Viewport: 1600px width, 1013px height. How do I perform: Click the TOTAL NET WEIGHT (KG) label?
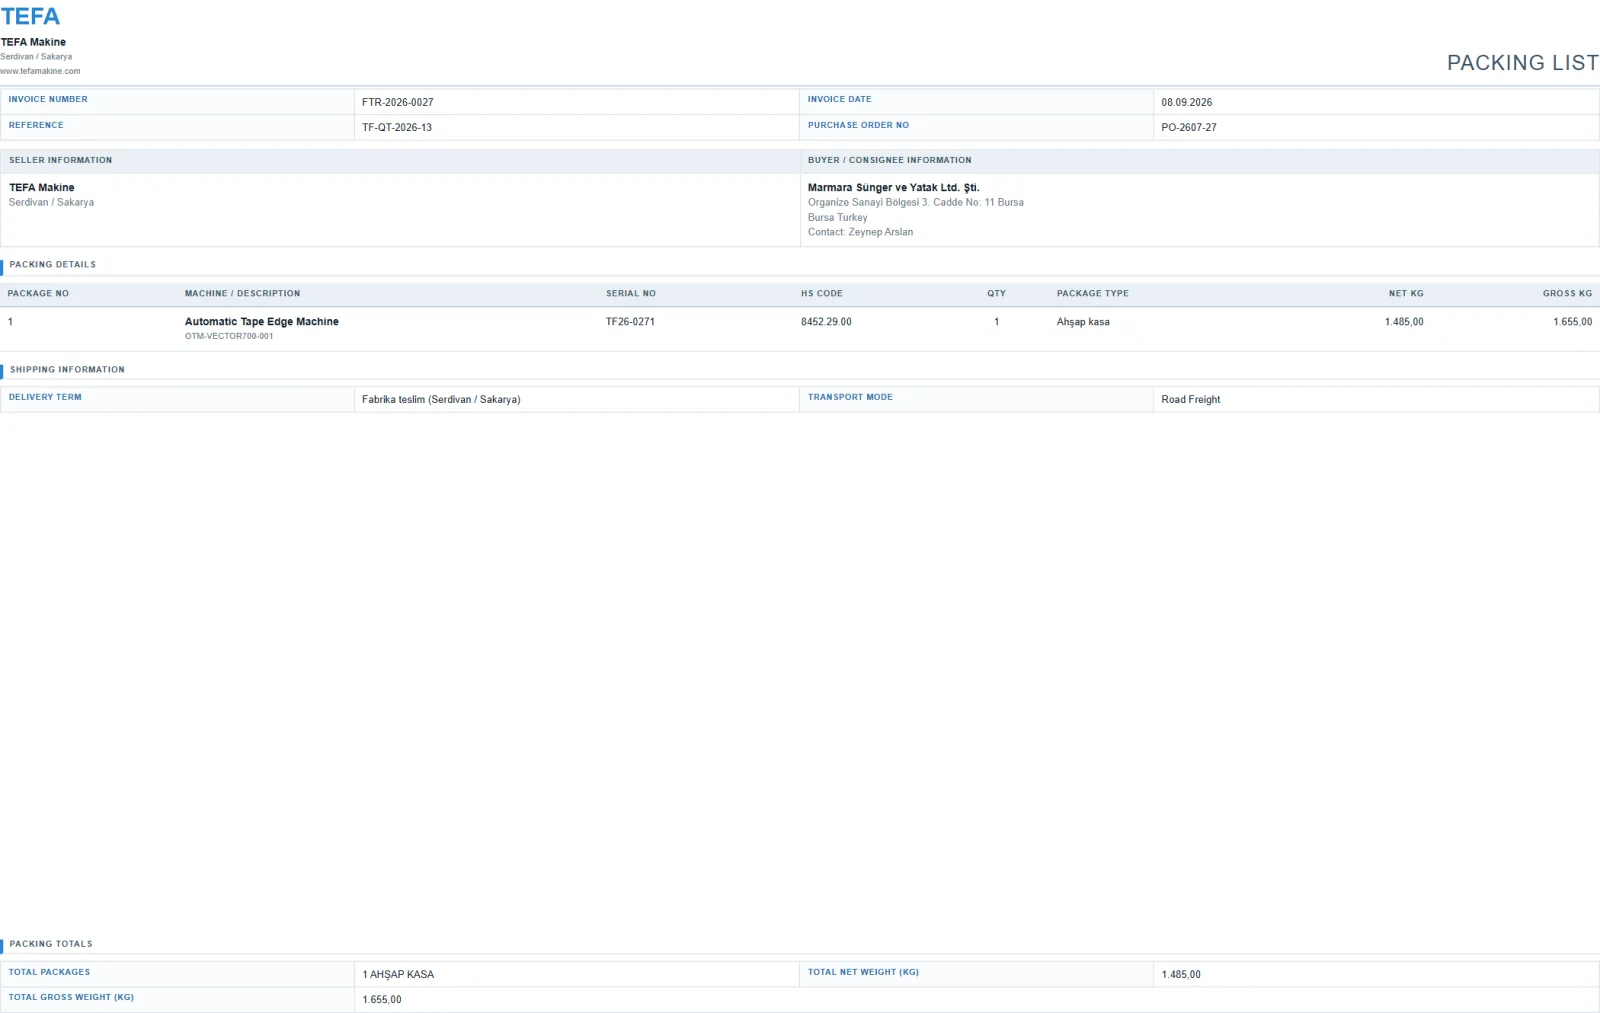tap(863, 972)
